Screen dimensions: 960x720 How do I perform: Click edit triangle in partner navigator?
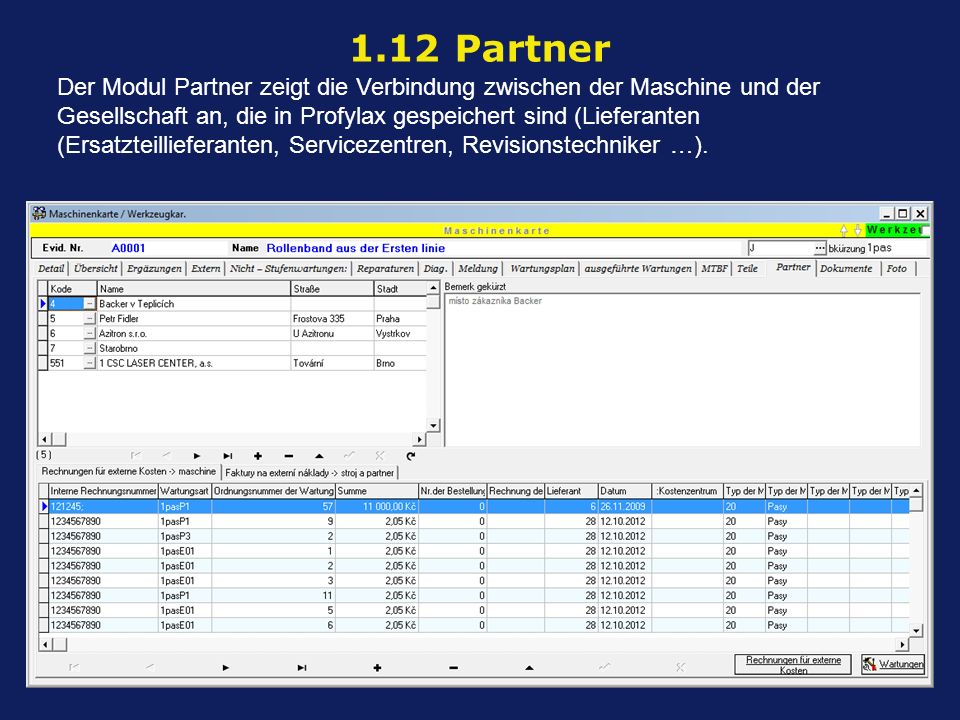coord(319,456)
